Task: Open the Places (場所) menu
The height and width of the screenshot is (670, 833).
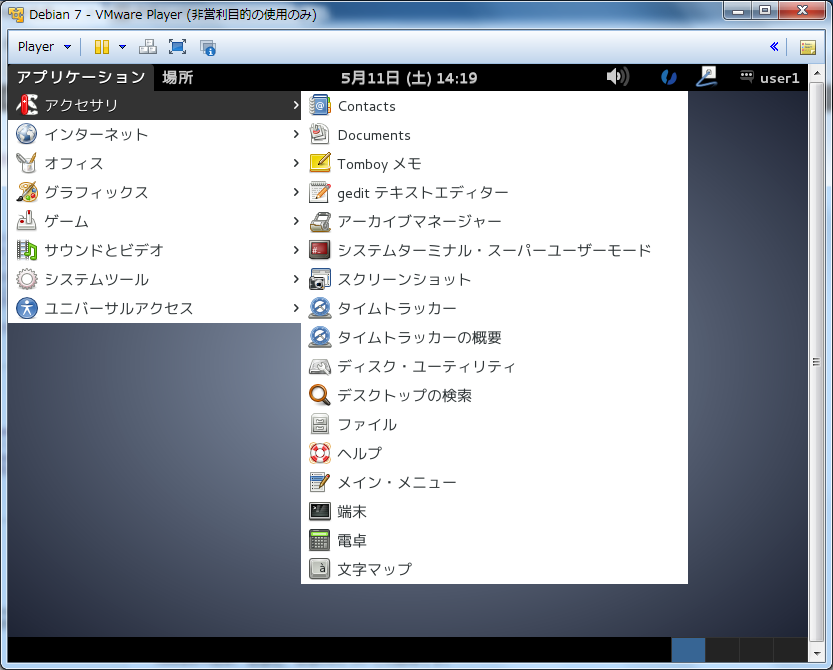Action: point(178,78)
